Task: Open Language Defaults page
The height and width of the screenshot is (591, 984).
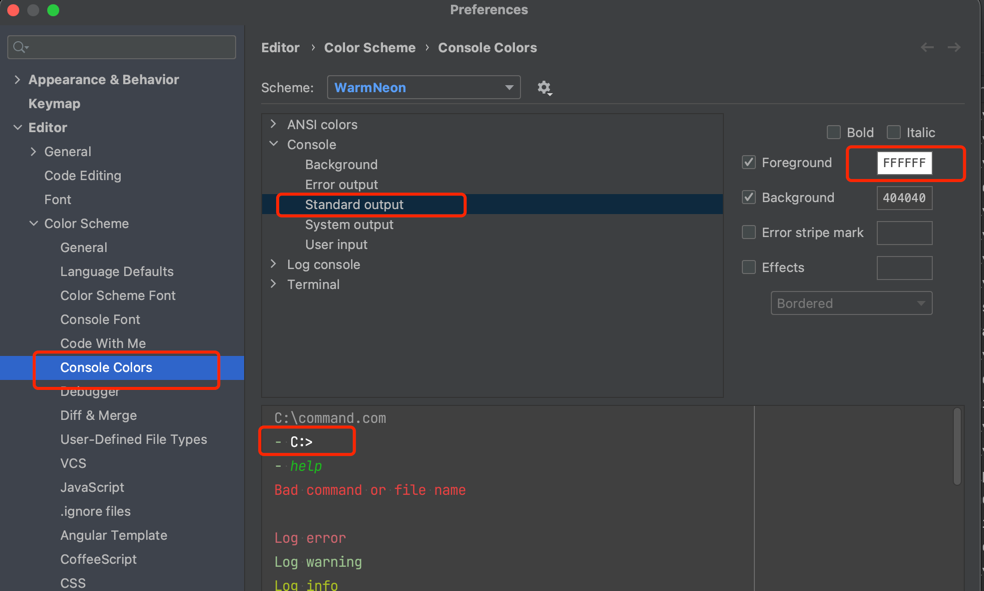Action: click(117, 272)
